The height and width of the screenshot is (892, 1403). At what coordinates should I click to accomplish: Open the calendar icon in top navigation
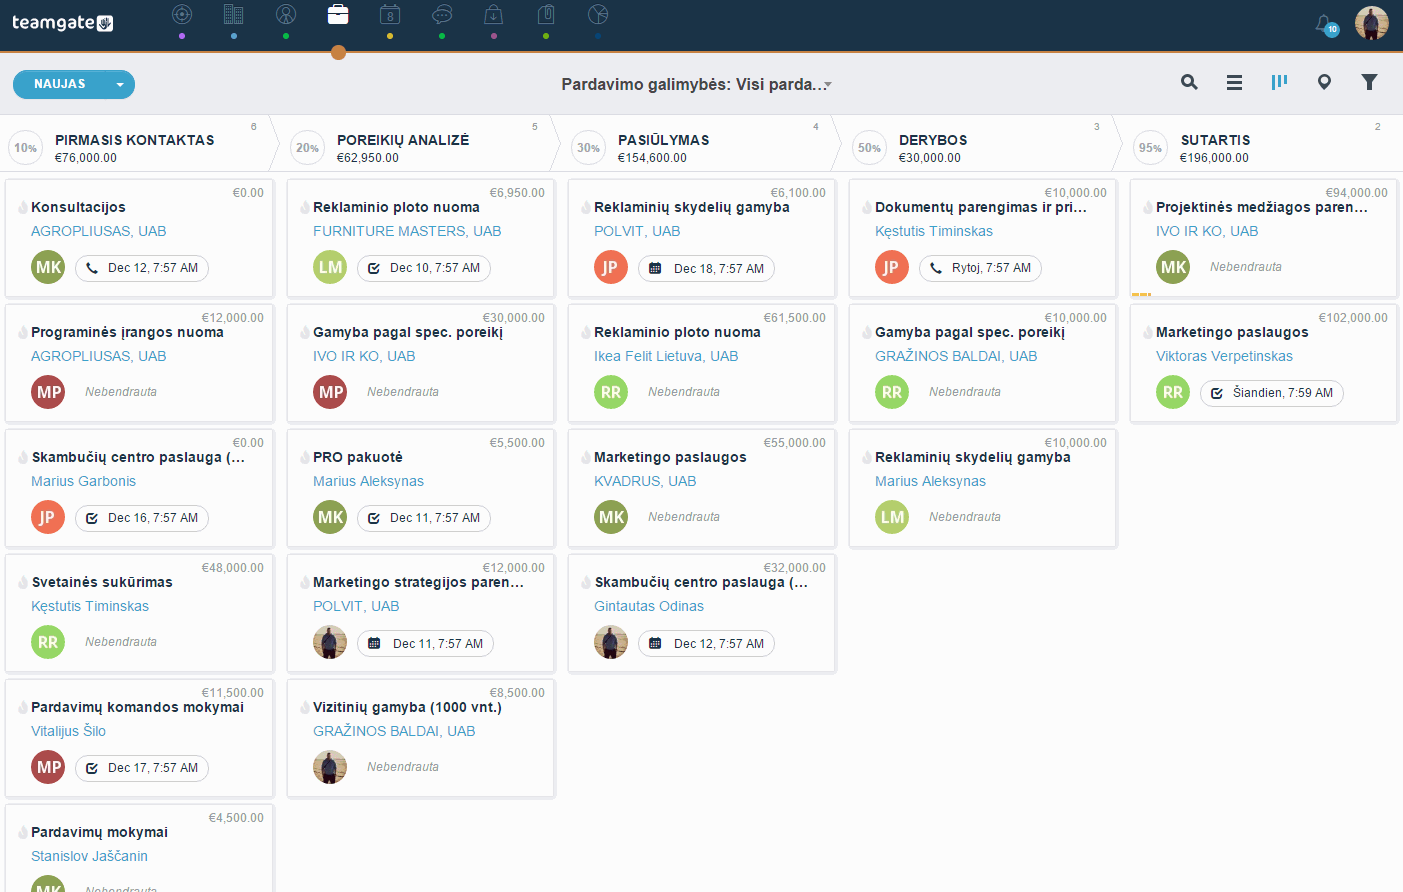click(390, 14)
